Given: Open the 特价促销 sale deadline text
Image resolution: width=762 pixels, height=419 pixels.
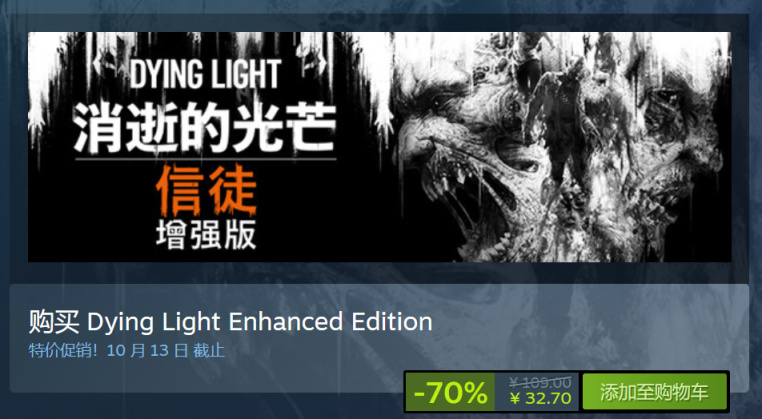Looking at the screenshot, I should pyautogui.click(x=126, y=350).
